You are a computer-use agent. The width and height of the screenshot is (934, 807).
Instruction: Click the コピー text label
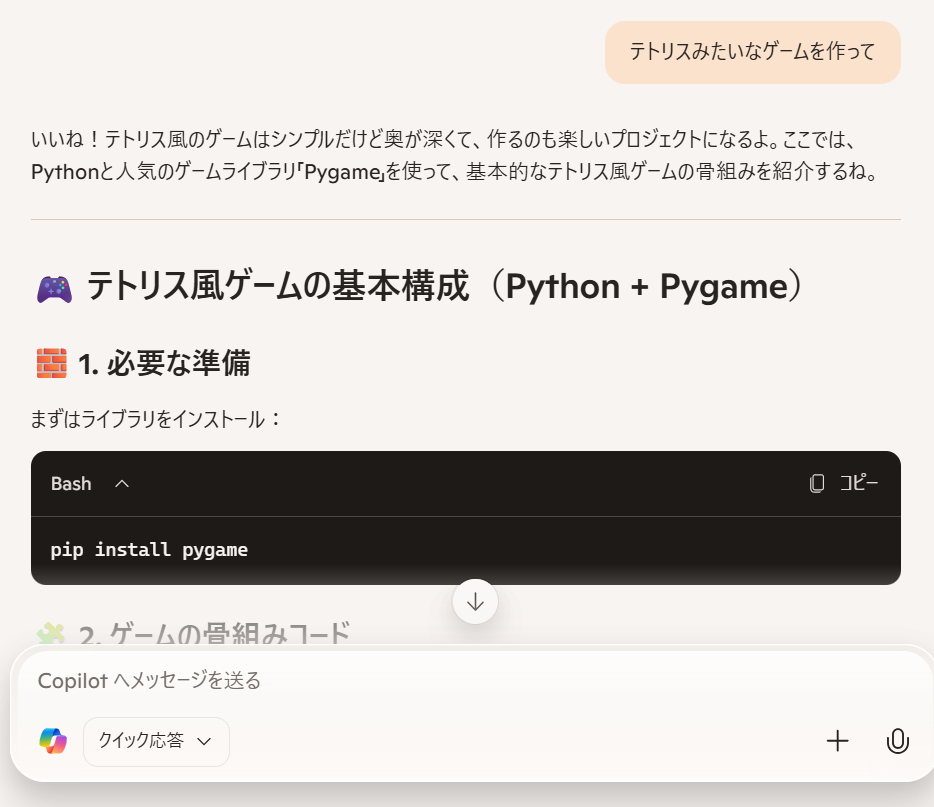pyautogui.click(x=858, y=483)
